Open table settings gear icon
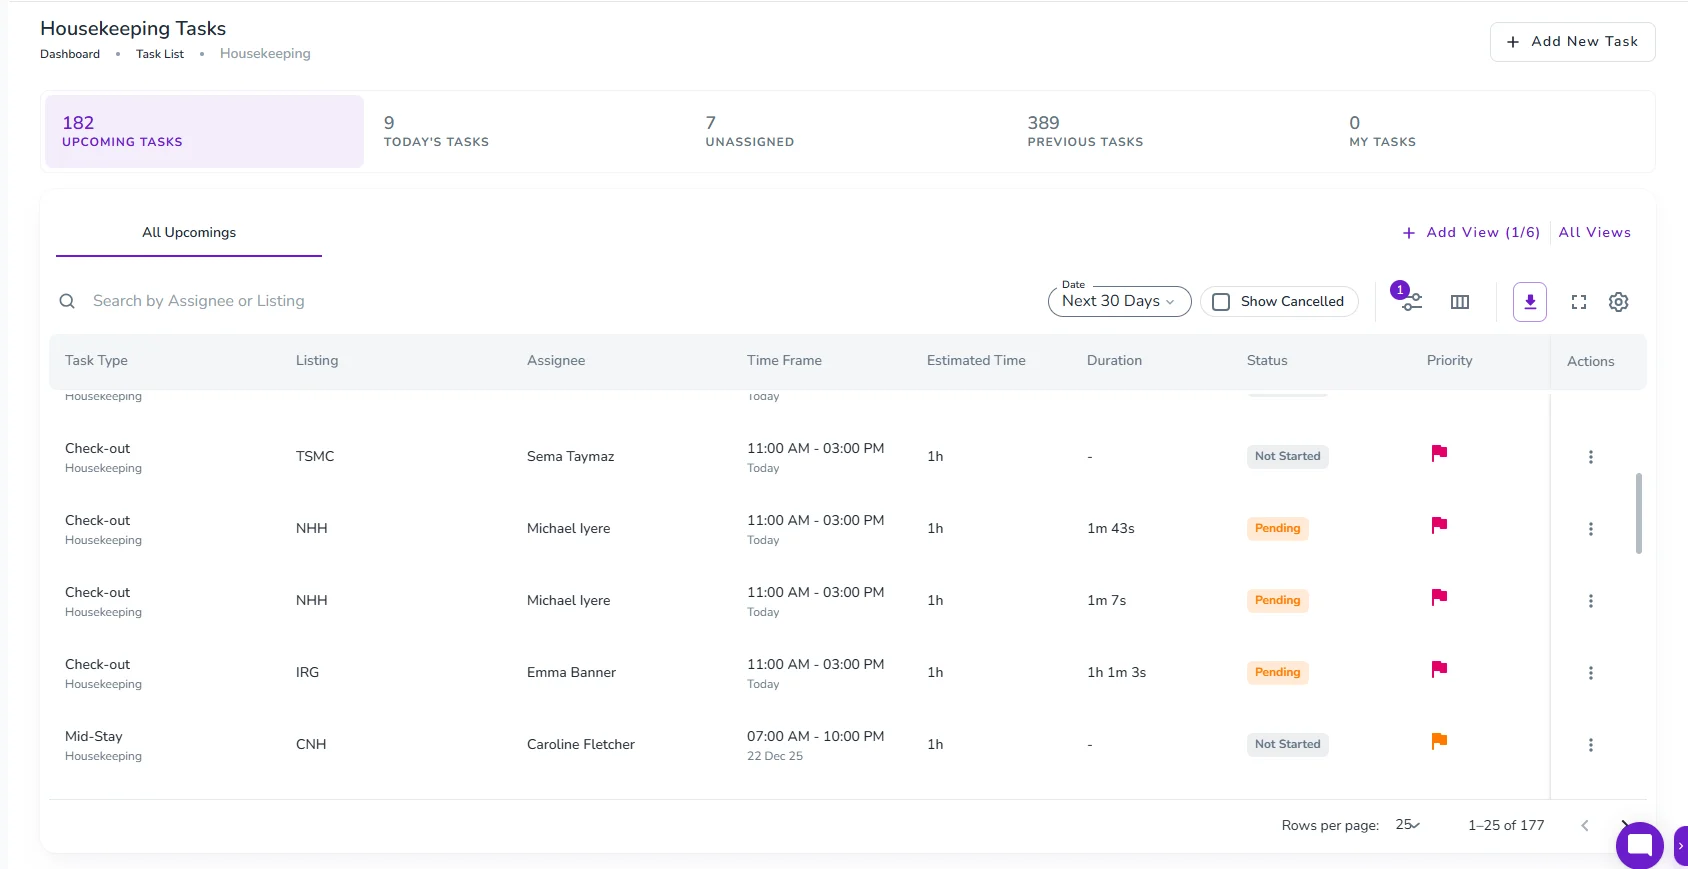This screenshot has height=869, width=1688. pyautogui.click(x=1618, y=302)
